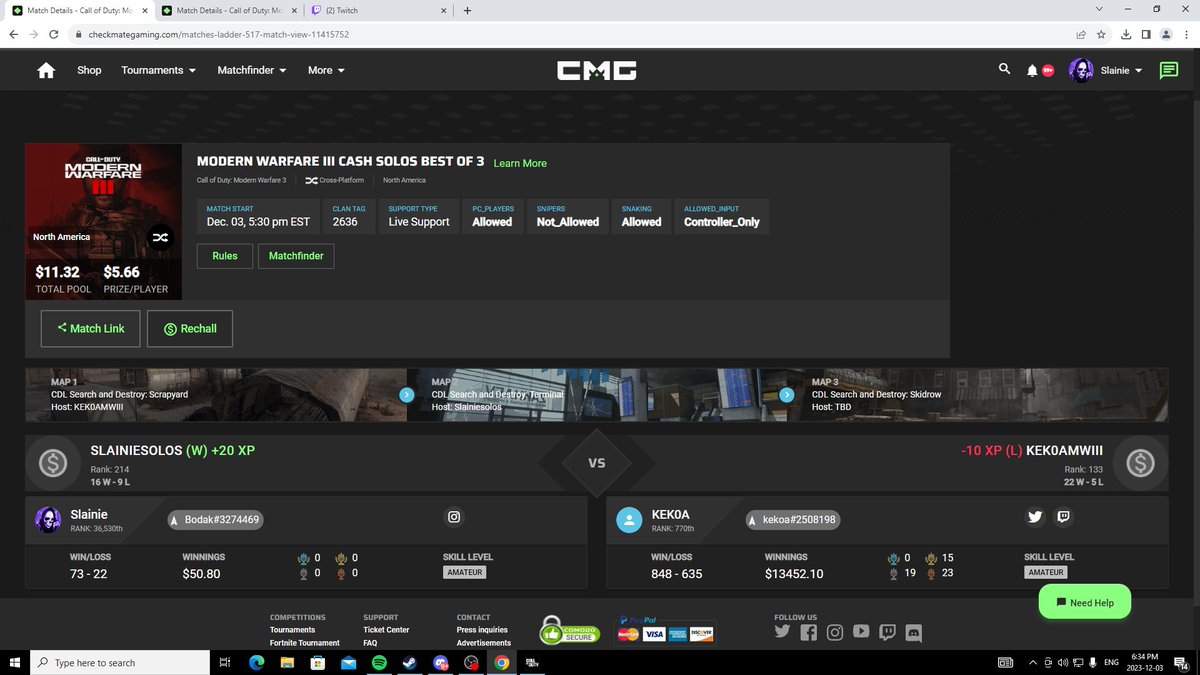Click the footer YouTube icon
1200x675 pixels.
point(861,632)
